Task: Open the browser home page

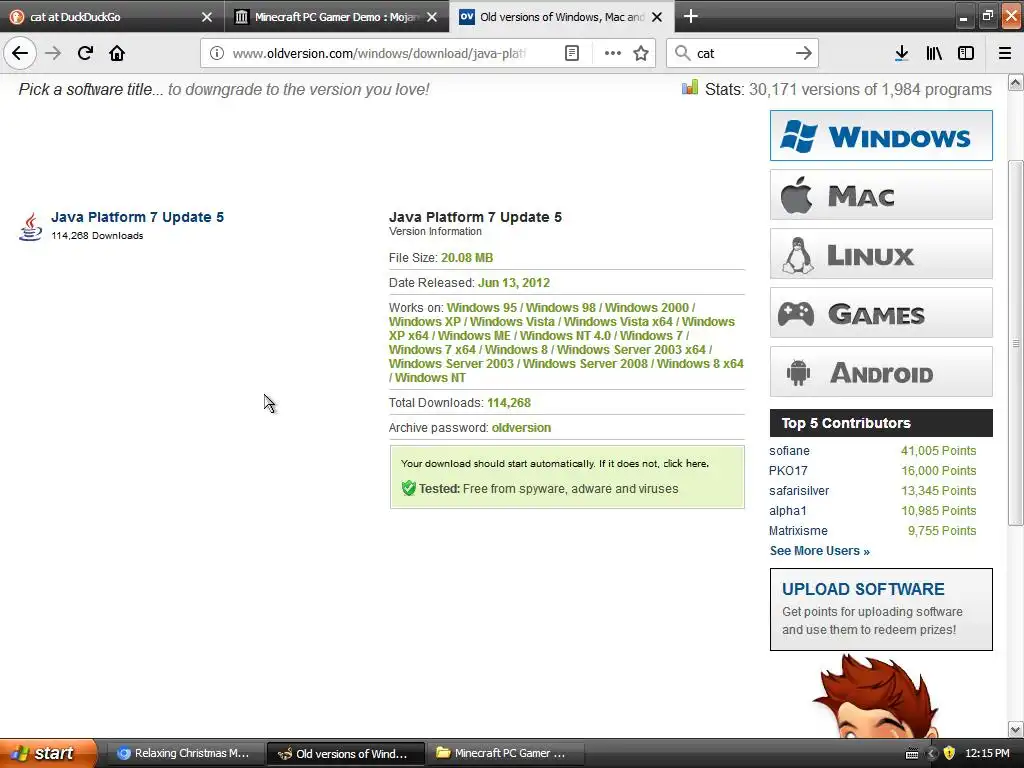Action: click(x=117, y=53)
